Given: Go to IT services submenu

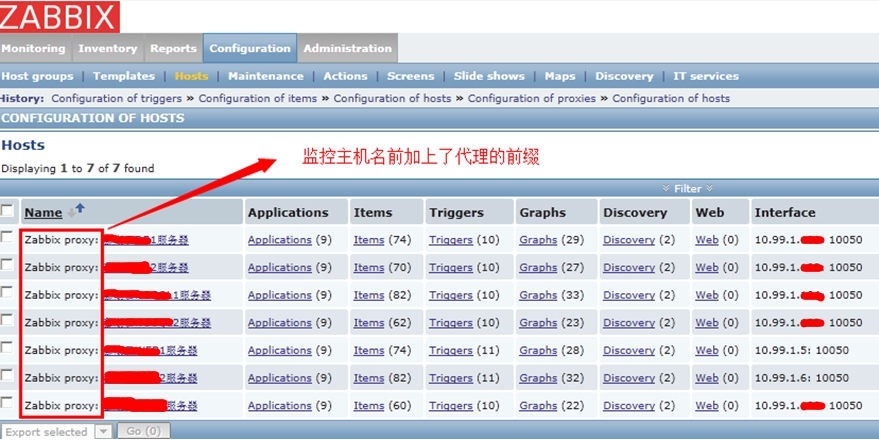Looking at the screenshot, I should (x=706, y=76).
